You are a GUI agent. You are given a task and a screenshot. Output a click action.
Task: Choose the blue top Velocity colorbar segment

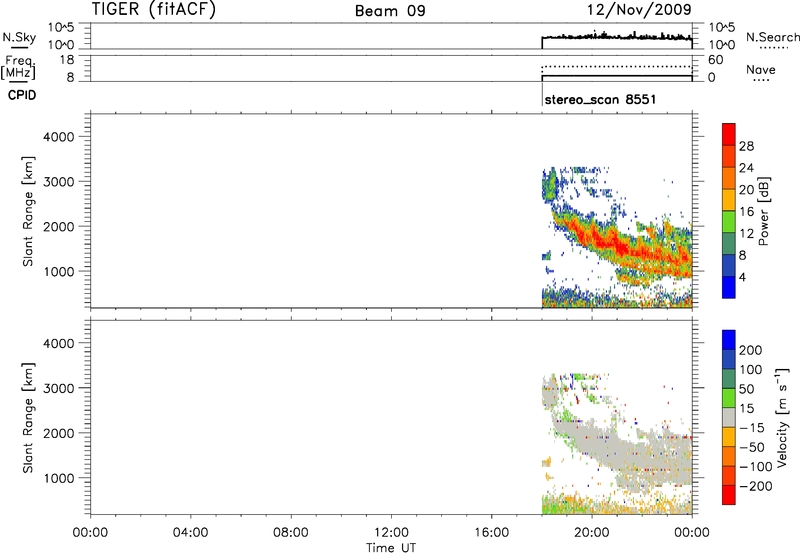pyautogui.click(x=728, y=336)
